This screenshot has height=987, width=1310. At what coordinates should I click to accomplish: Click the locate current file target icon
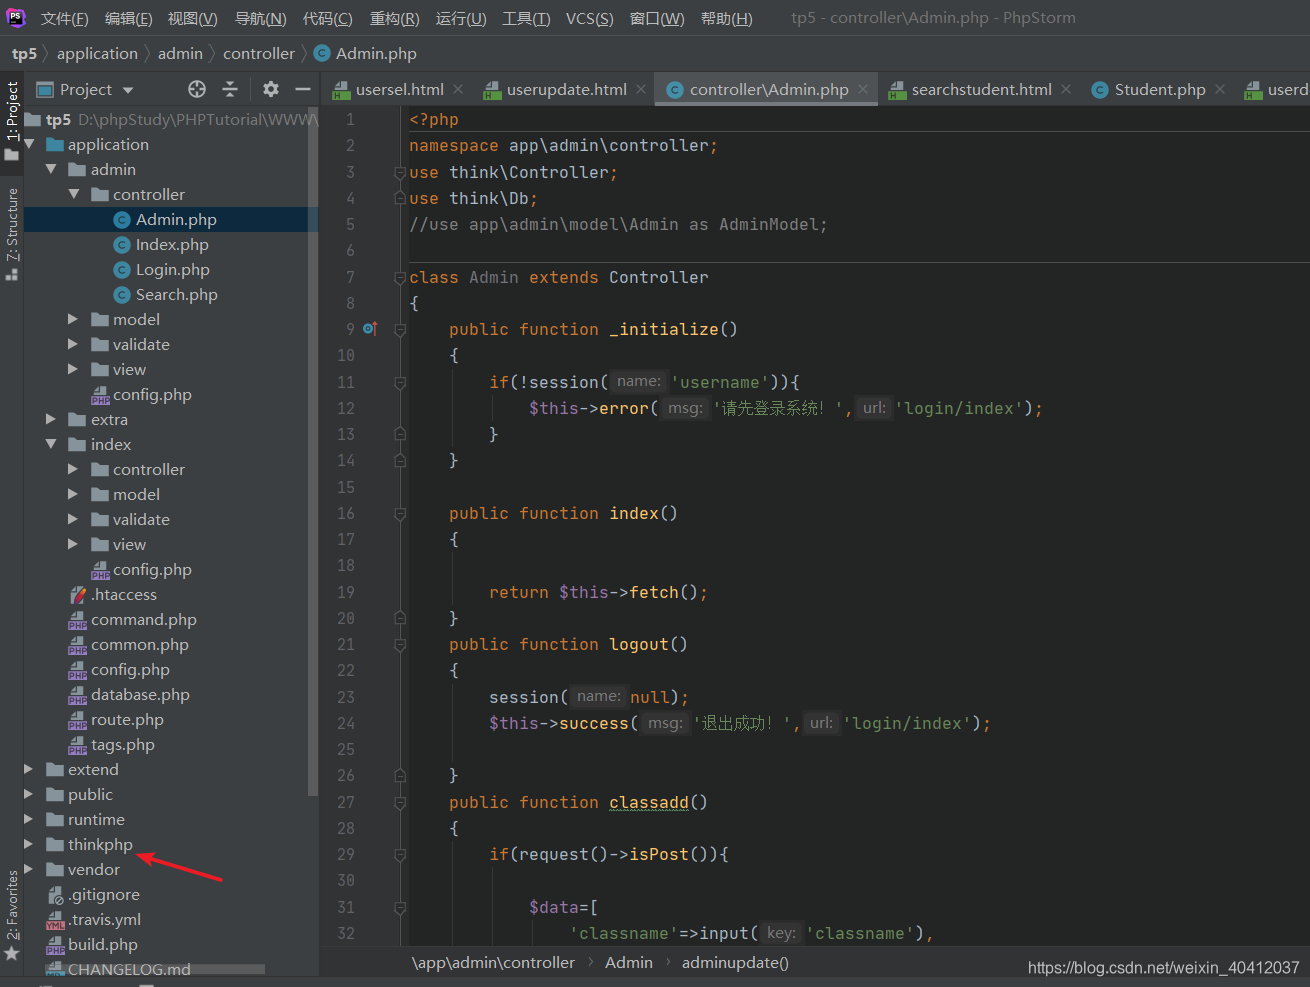[x=197, y=89]
